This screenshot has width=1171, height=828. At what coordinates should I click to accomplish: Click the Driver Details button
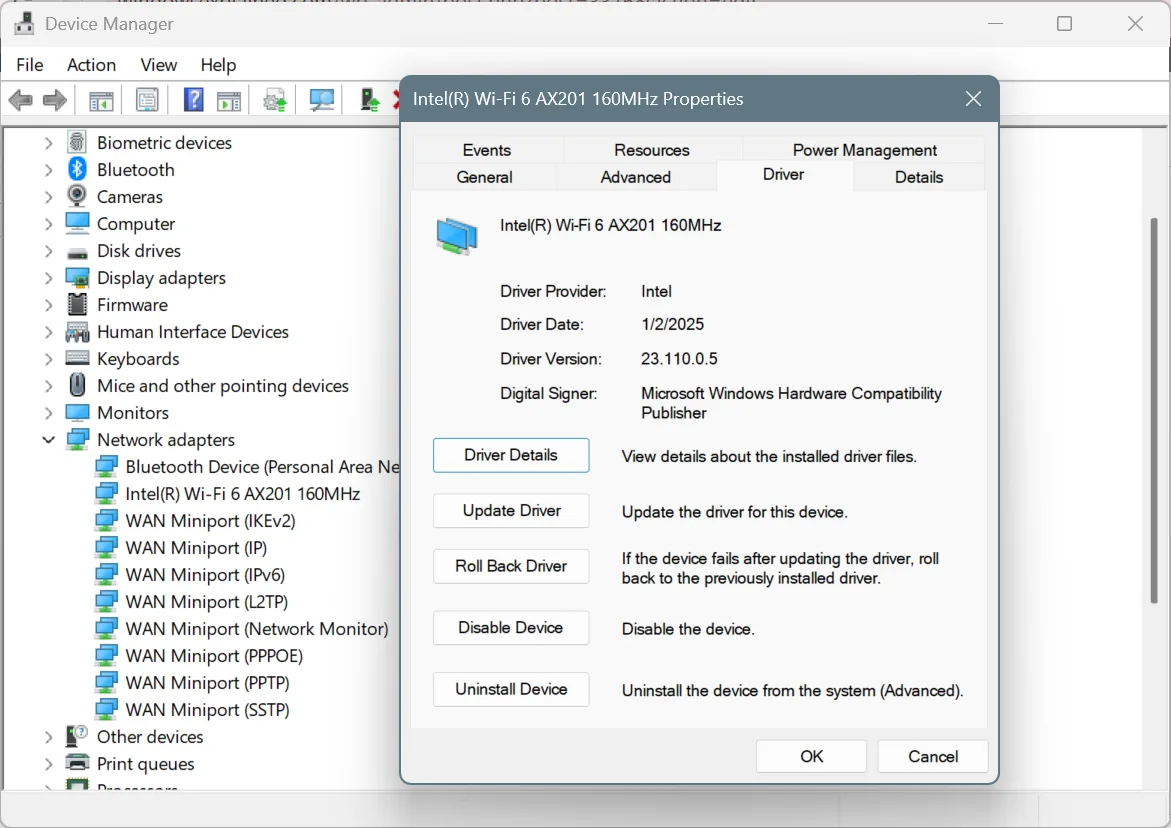click(x=511, y=455)
